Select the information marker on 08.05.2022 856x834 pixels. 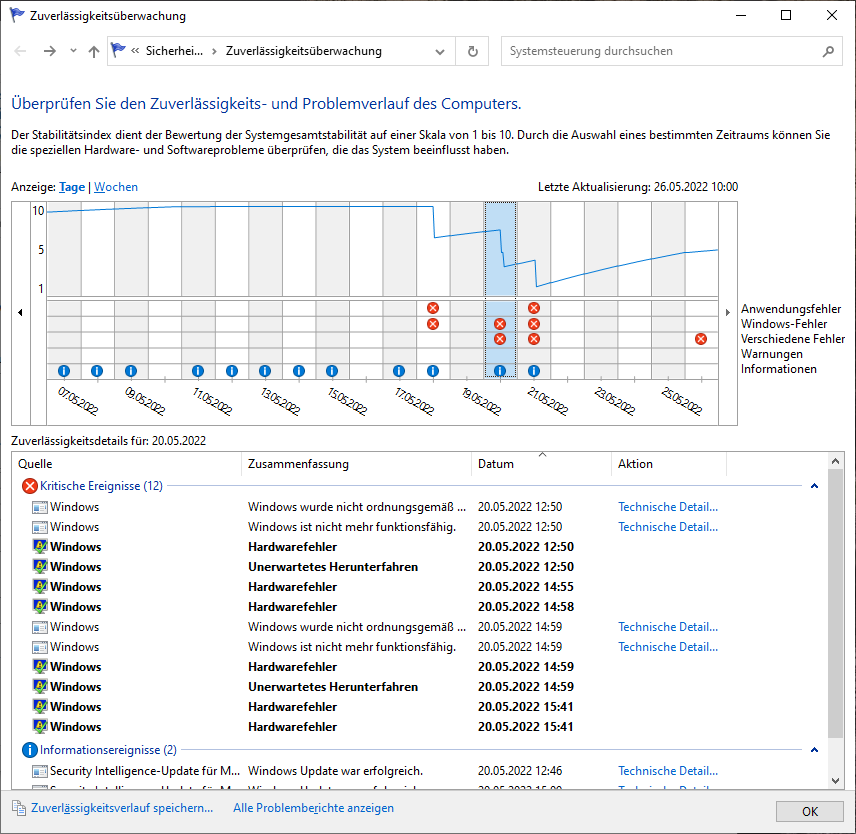pyautogui.click(x=97, y=371)
